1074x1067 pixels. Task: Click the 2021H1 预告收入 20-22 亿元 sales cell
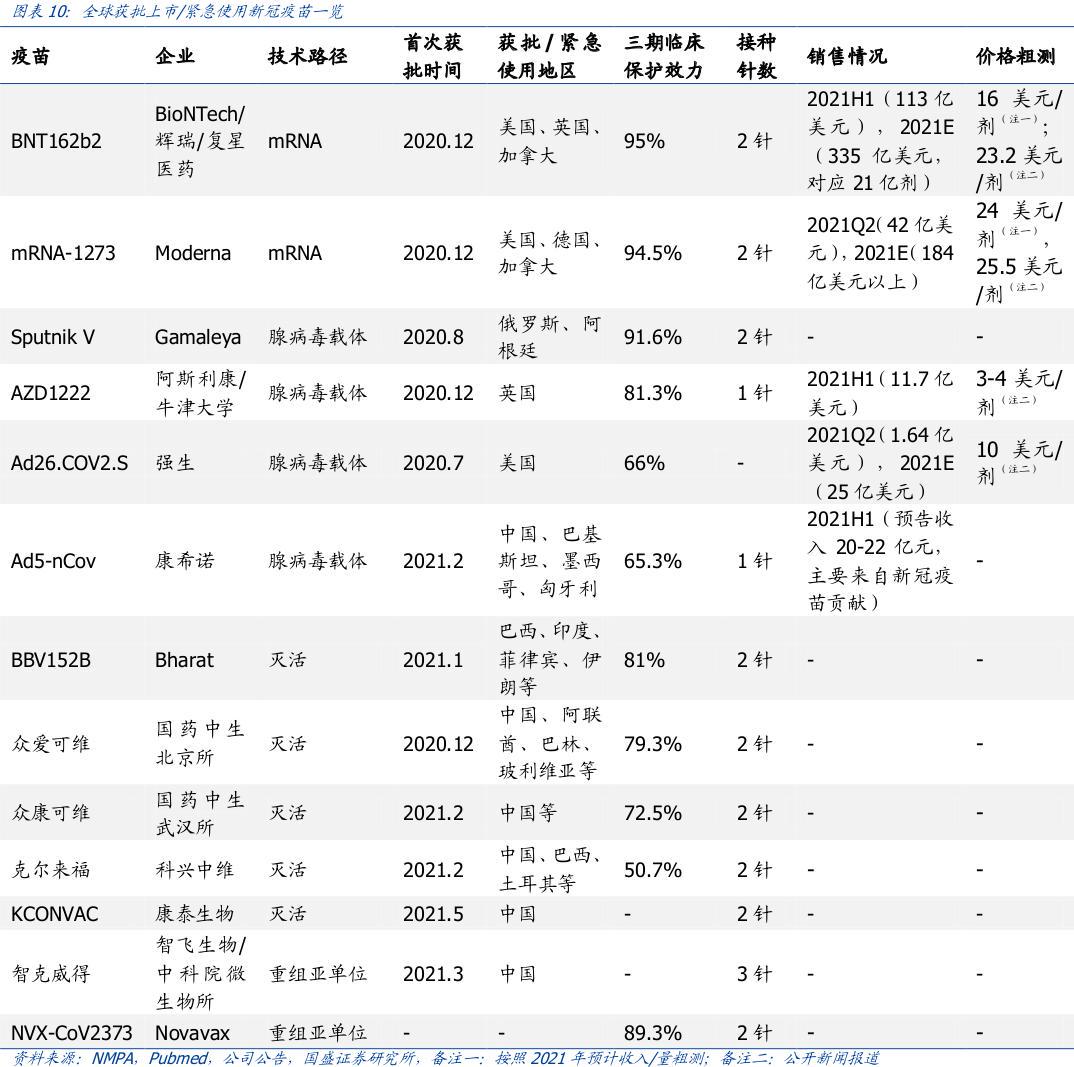pyautogui.click(x=879, y=561)
